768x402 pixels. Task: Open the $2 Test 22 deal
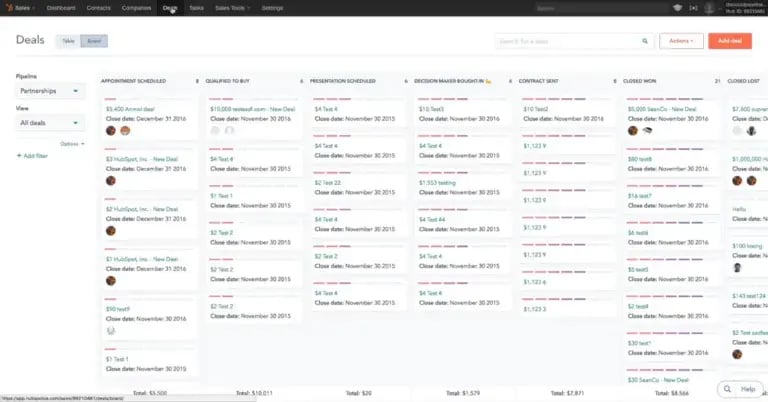(x=328, y=183)
